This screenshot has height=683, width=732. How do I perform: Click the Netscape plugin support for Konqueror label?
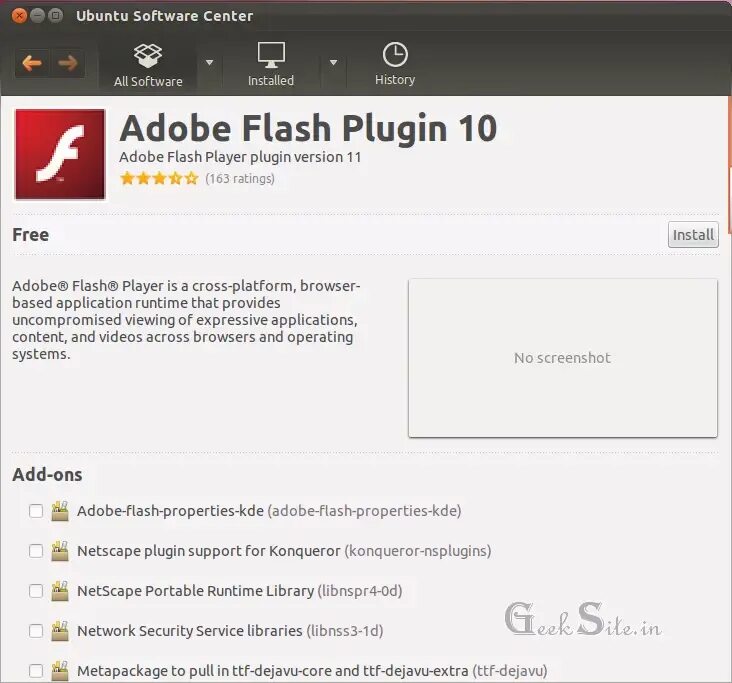click(x=209, y=551)
